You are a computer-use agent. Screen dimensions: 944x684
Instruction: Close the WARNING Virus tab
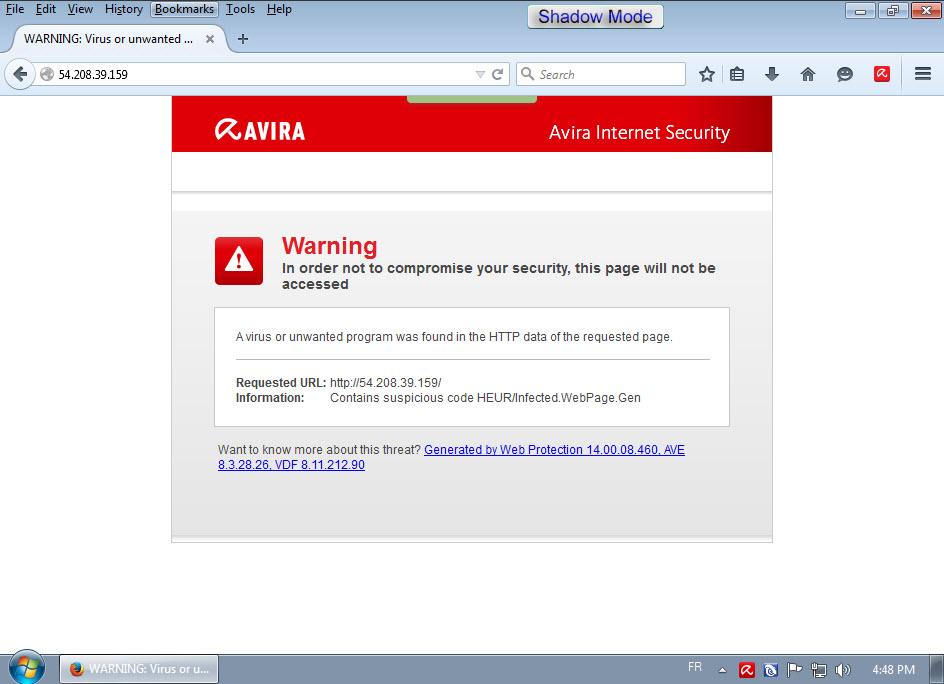210,39
